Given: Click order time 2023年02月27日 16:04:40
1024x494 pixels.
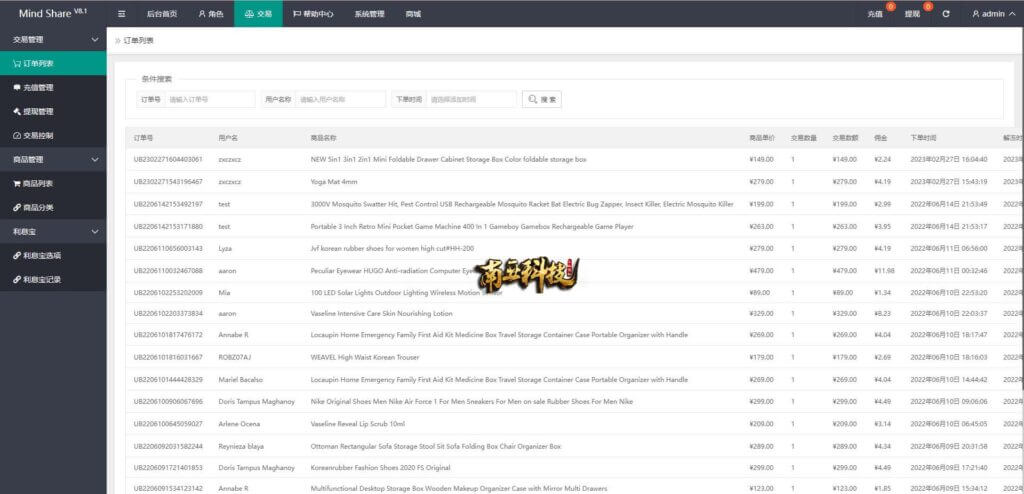Looking at the screenshot, I should [949, 159].
